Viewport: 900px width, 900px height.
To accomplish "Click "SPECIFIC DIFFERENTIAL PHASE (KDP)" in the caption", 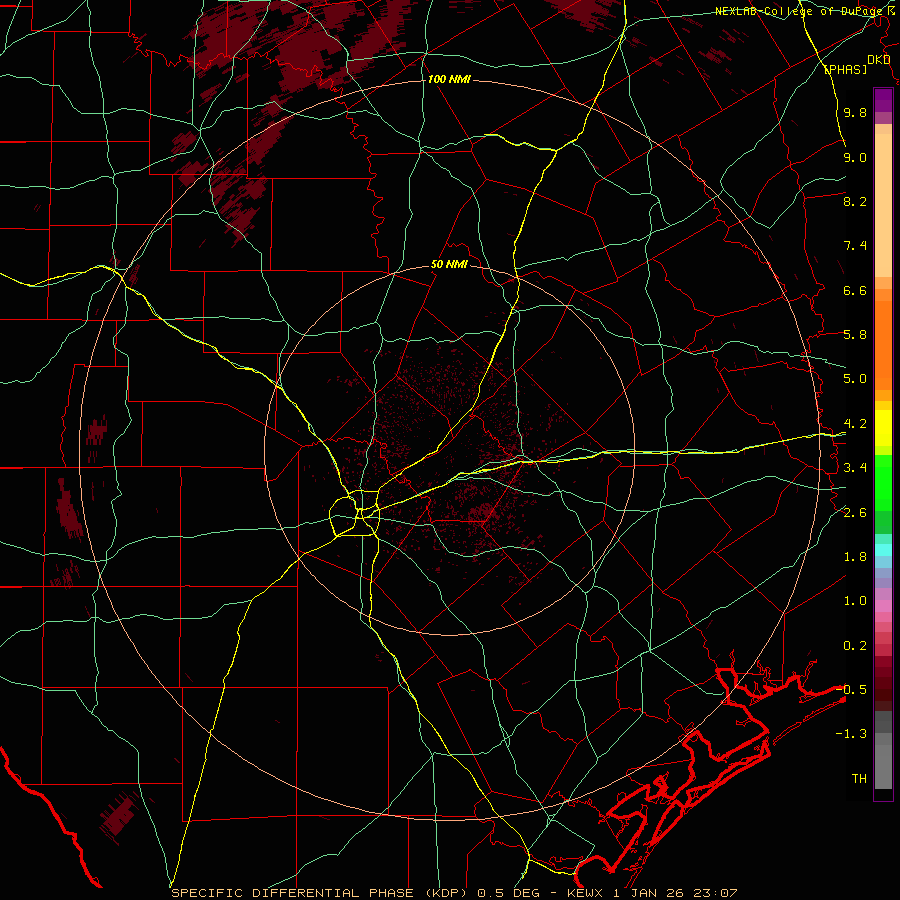I will 321,893.
